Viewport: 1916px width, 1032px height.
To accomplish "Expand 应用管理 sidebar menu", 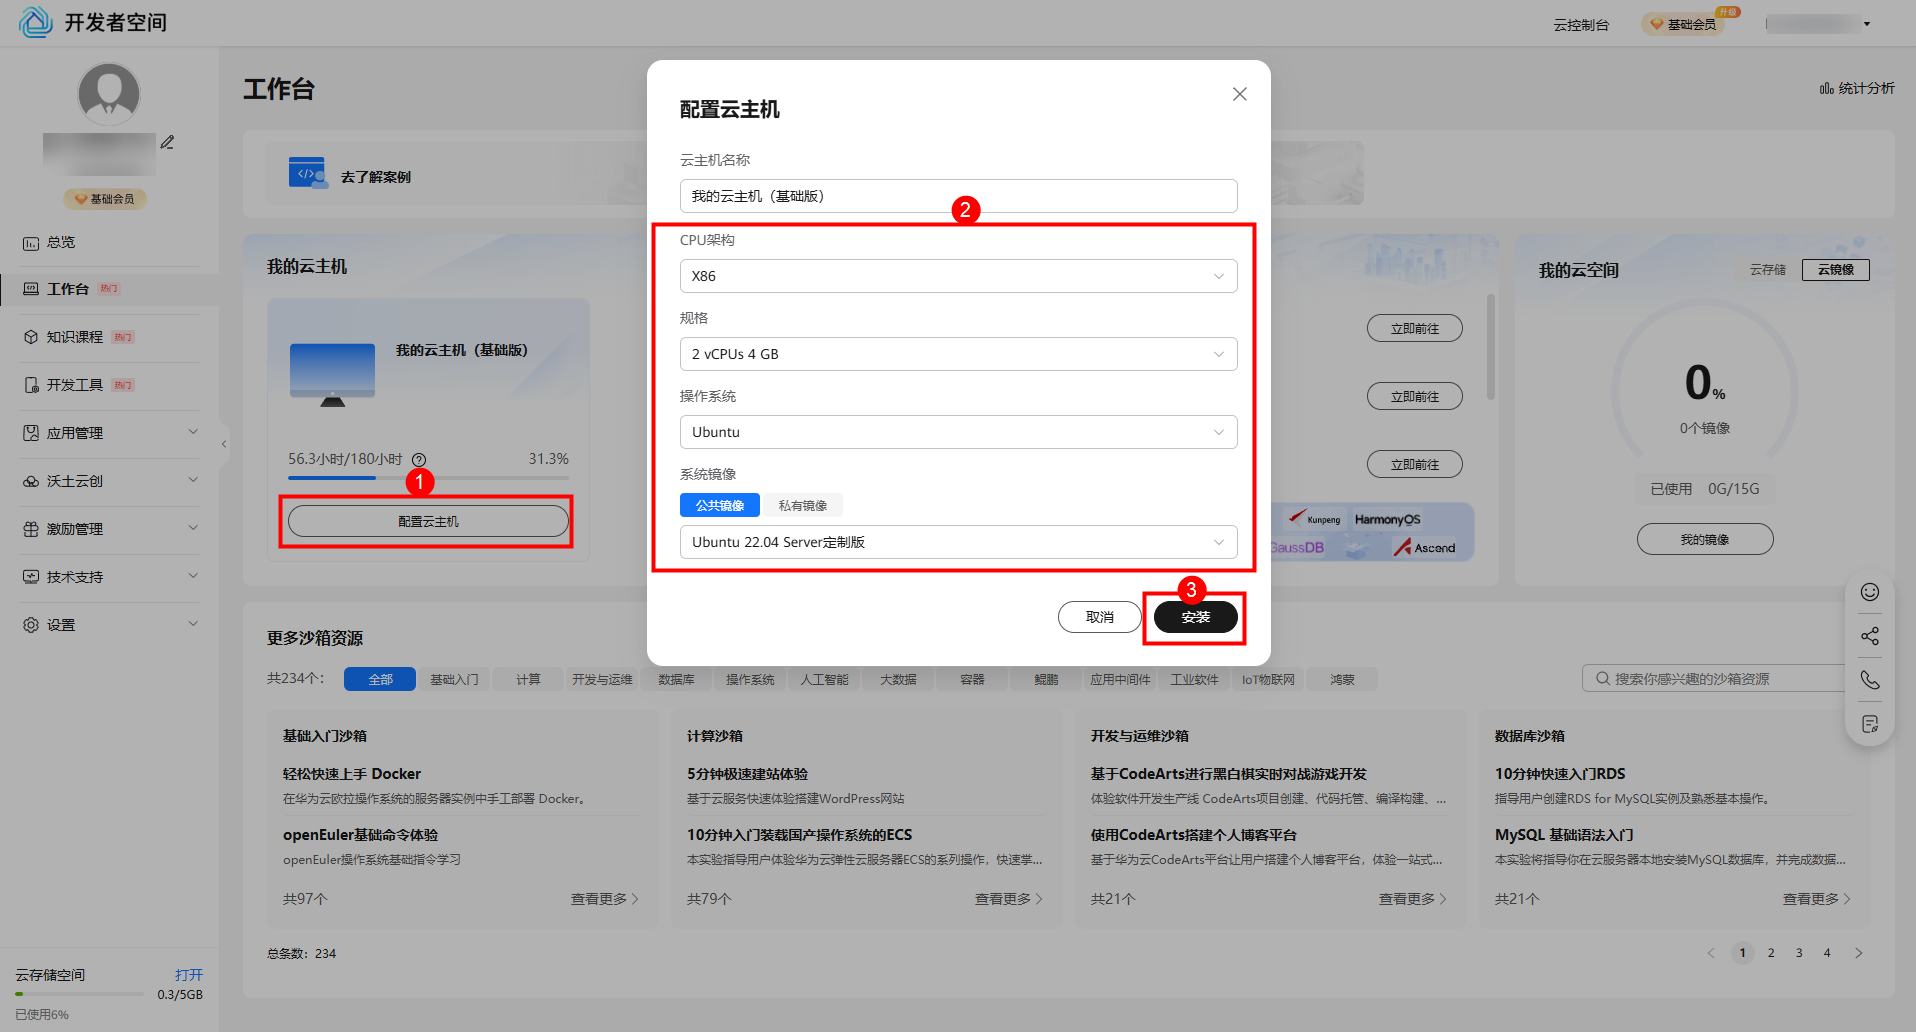I will 108,433.
